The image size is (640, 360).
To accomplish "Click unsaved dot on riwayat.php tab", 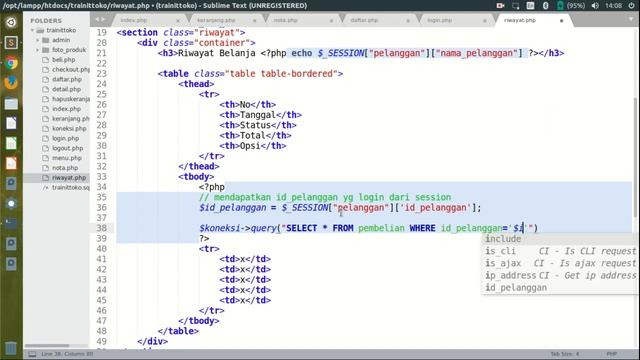I will click(561, 20).
